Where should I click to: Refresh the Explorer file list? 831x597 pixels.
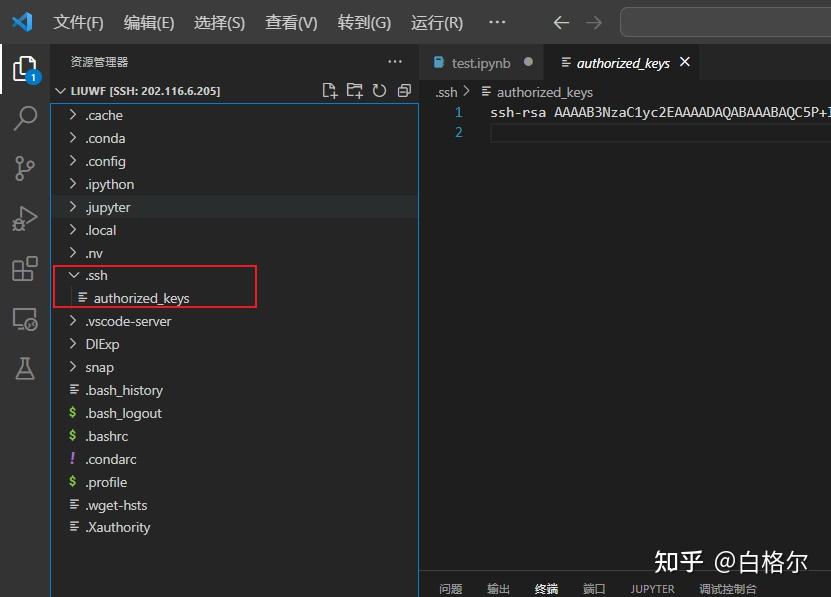(379, 90)
